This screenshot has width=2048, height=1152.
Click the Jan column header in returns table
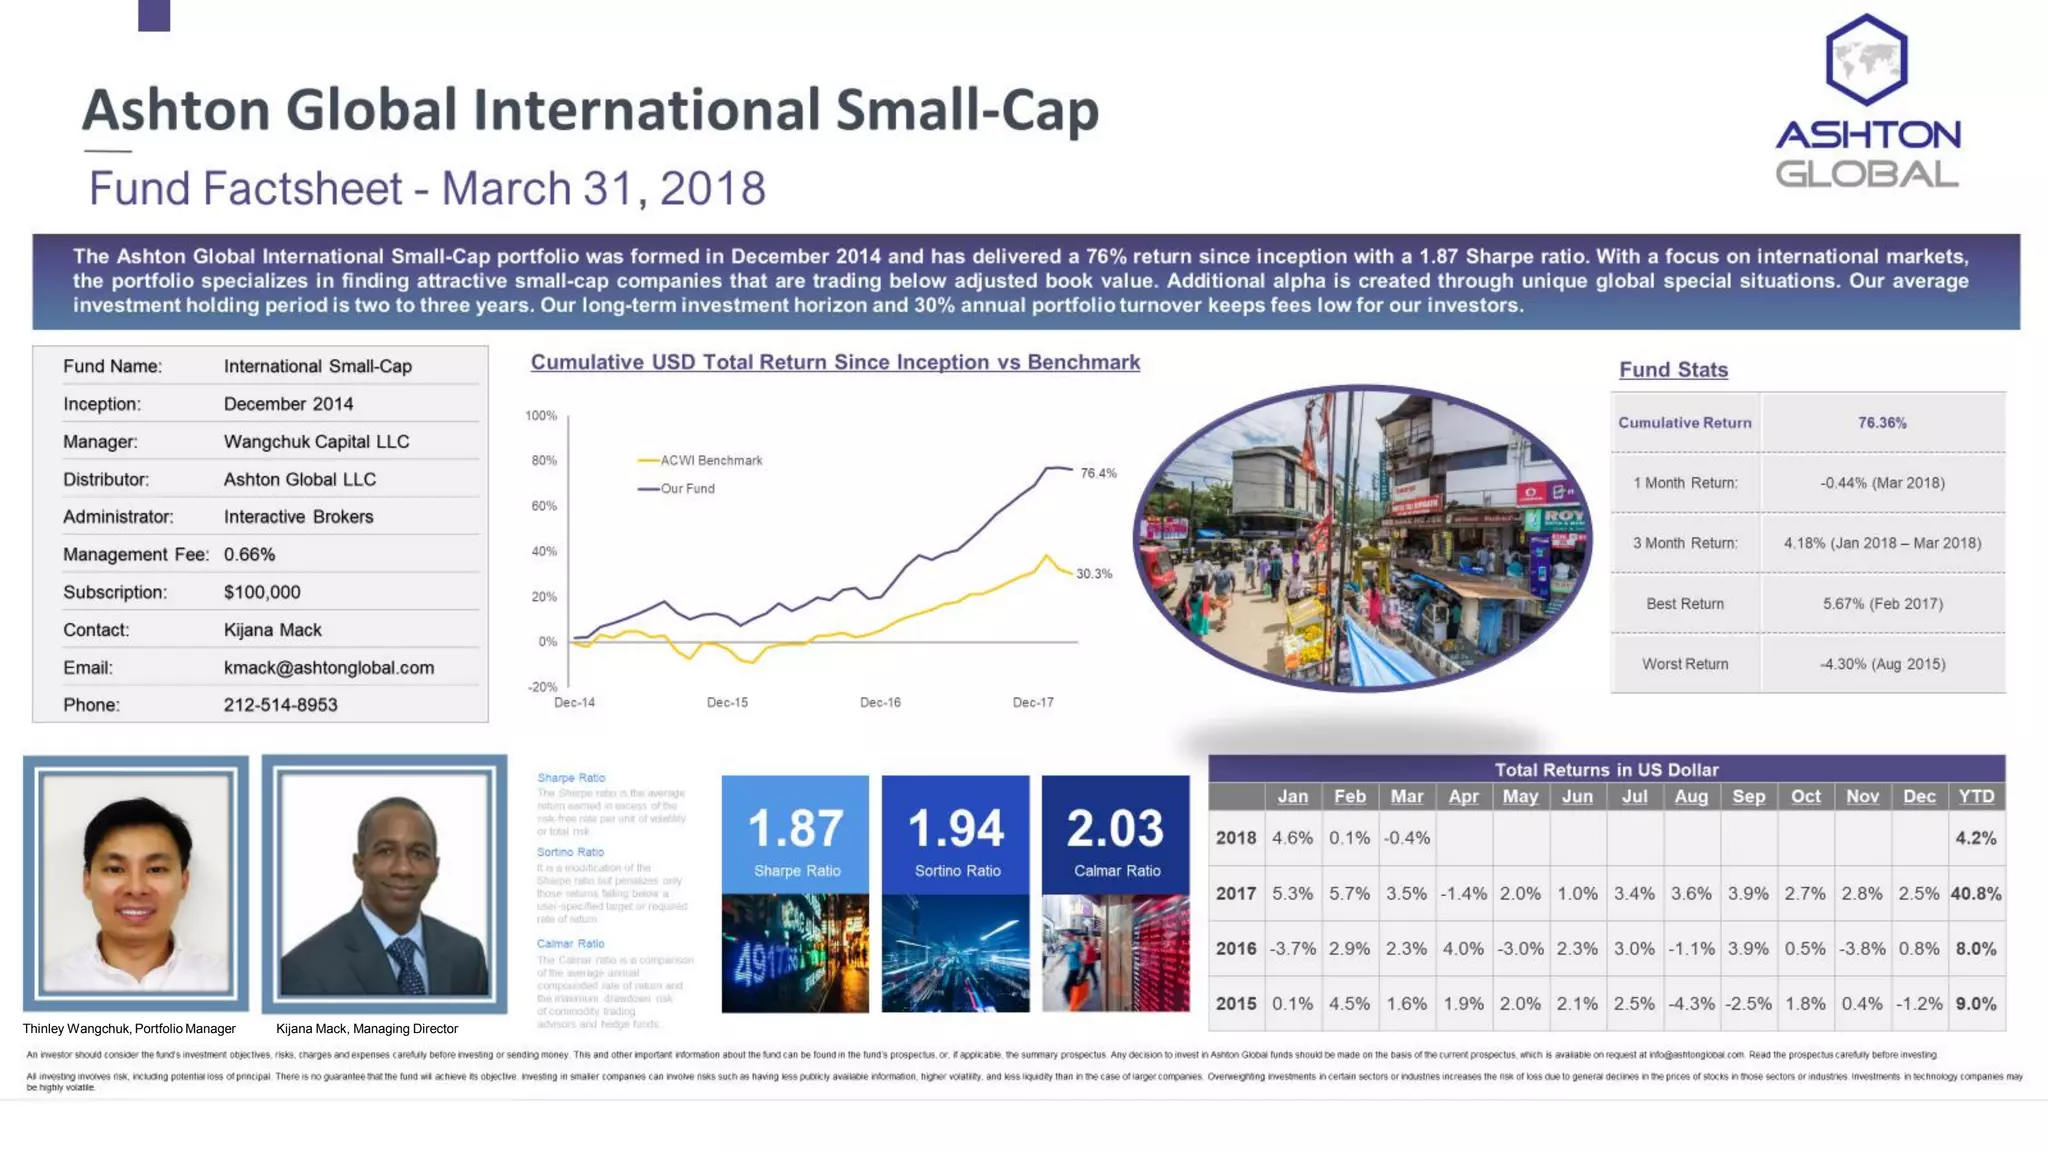click(1292, 797)
